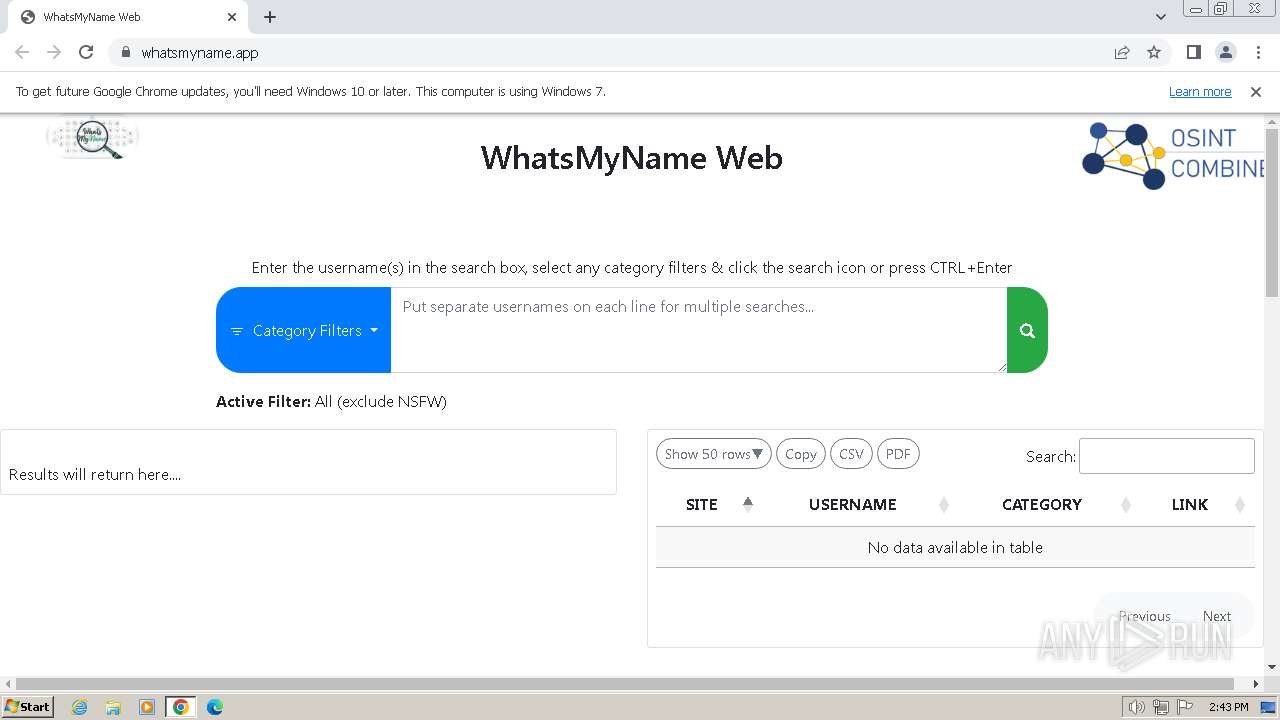Click the vertical page scrollbar thumb
1280x720 pixels.
click(1272, 213)
